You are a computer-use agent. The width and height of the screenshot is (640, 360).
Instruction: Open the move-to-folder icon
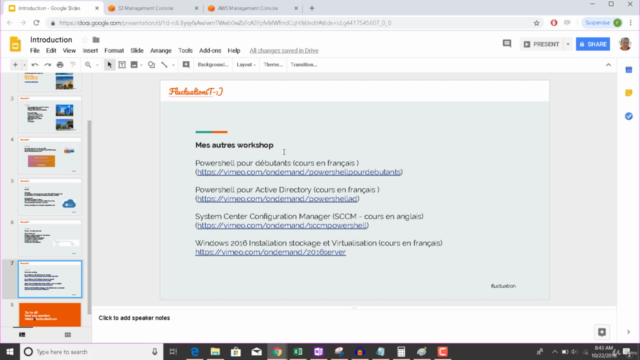coord(96,40)
